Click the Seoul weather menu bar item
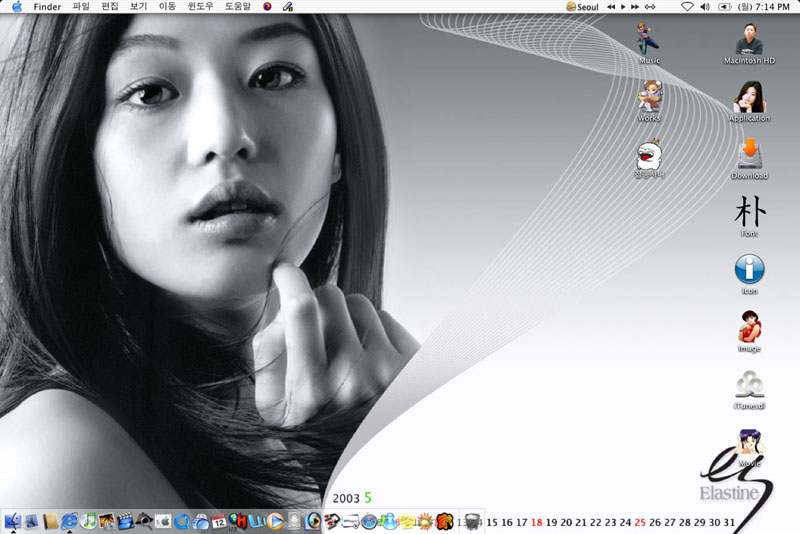Viewport: 800px width, 534px height. (582, 7)
